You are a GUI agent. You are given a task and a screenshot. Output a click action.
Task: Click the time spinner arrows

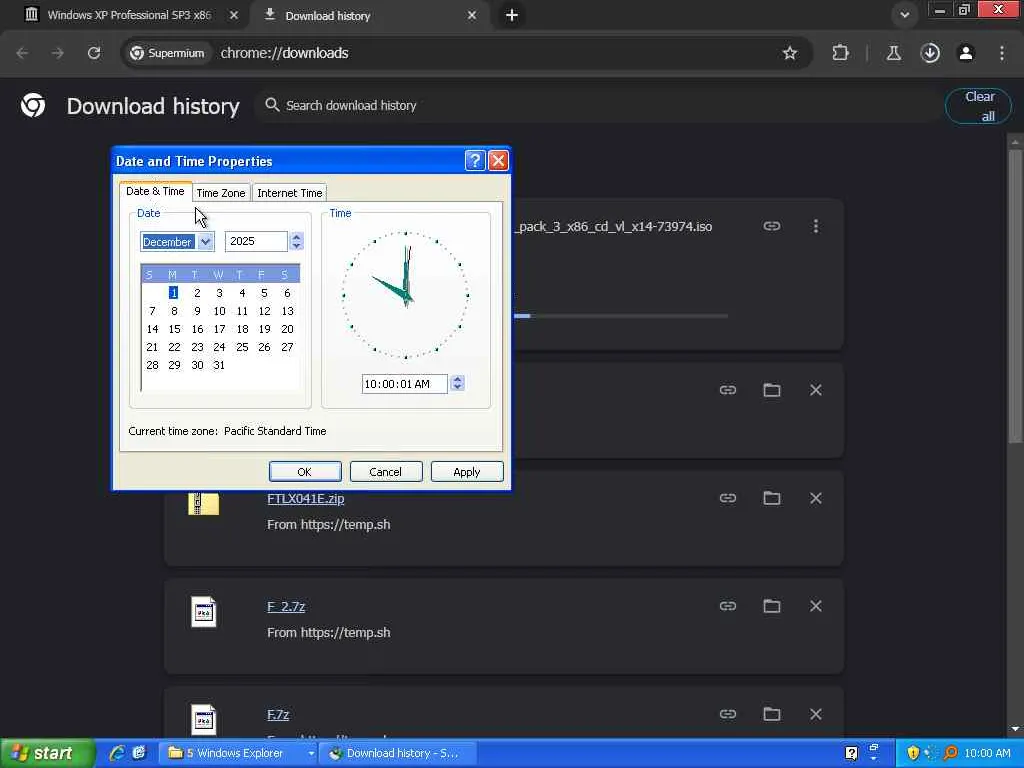coord(457,383)
